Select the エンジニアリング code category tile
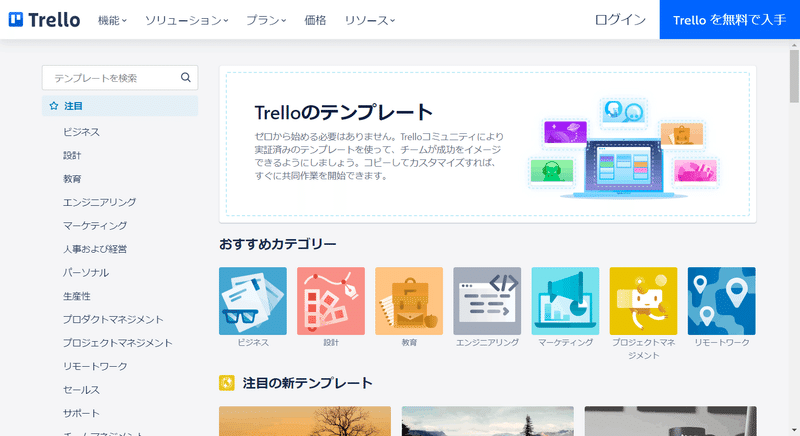800x436 pixels. pos(487,301)
